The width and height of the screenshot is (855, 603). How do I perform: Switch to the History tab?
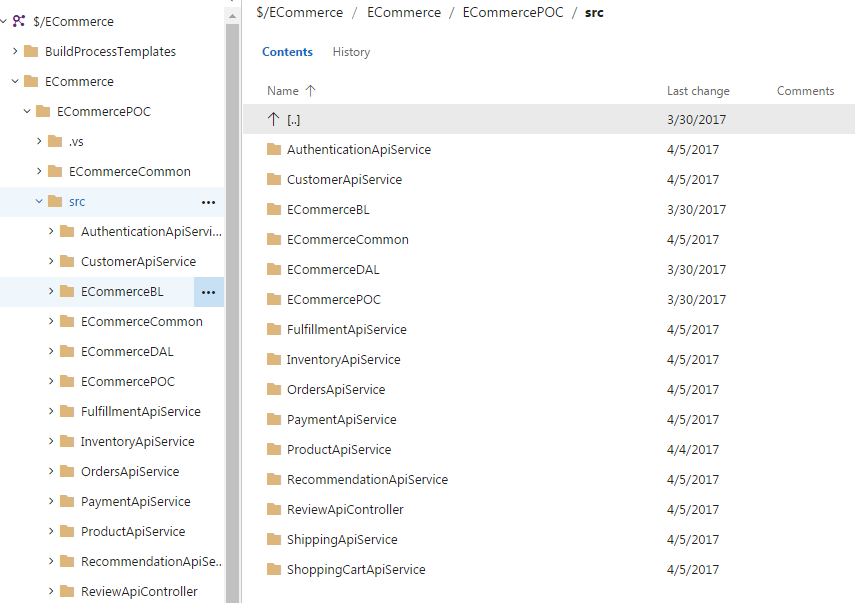pyautogui.click(x=351, y=51)
